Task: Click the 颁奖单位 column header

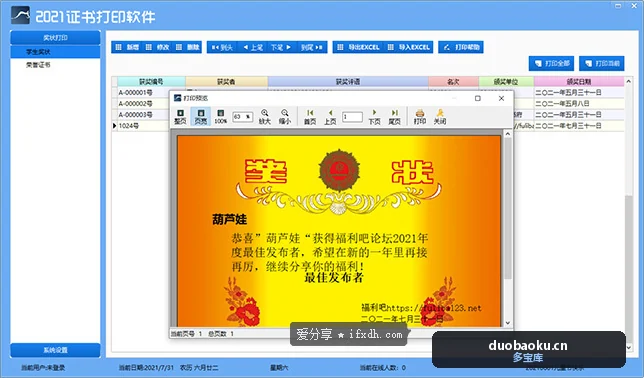Action: coord(506,81)
